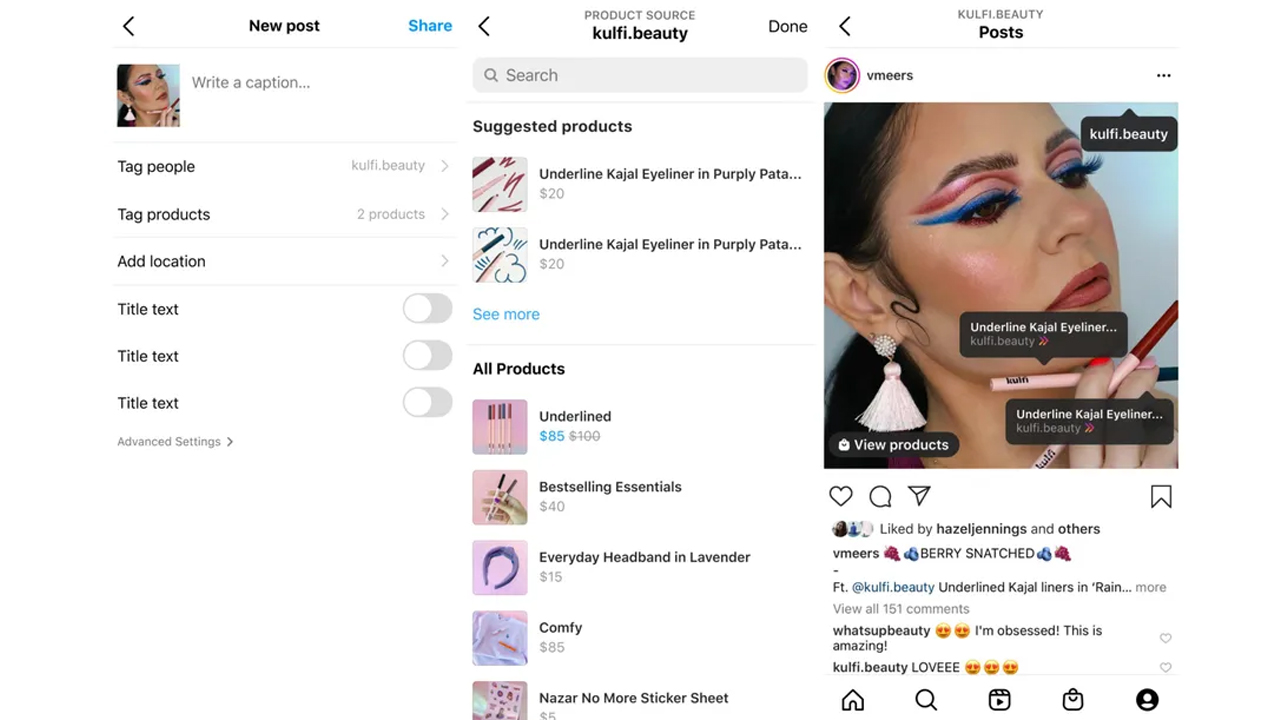Like the post with heart icon

[841, 496]
